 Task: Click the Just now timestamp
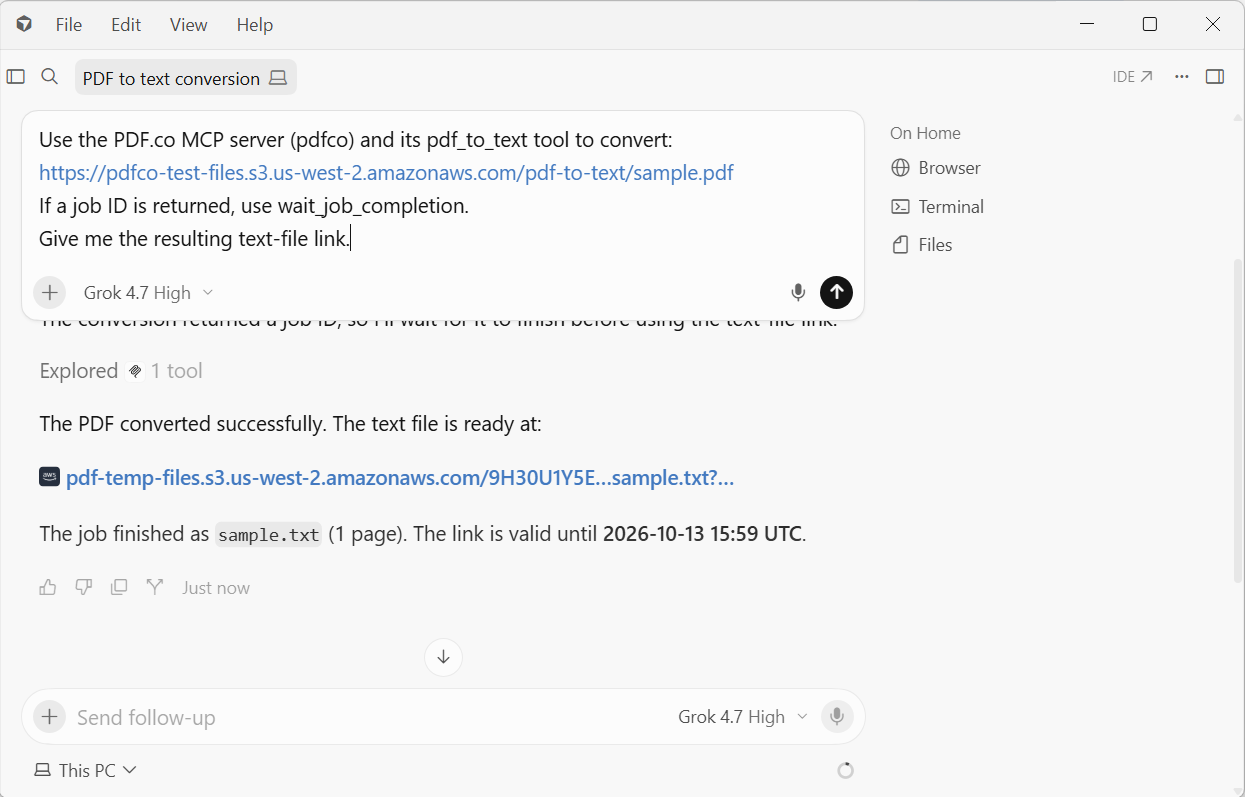point(216,588)
